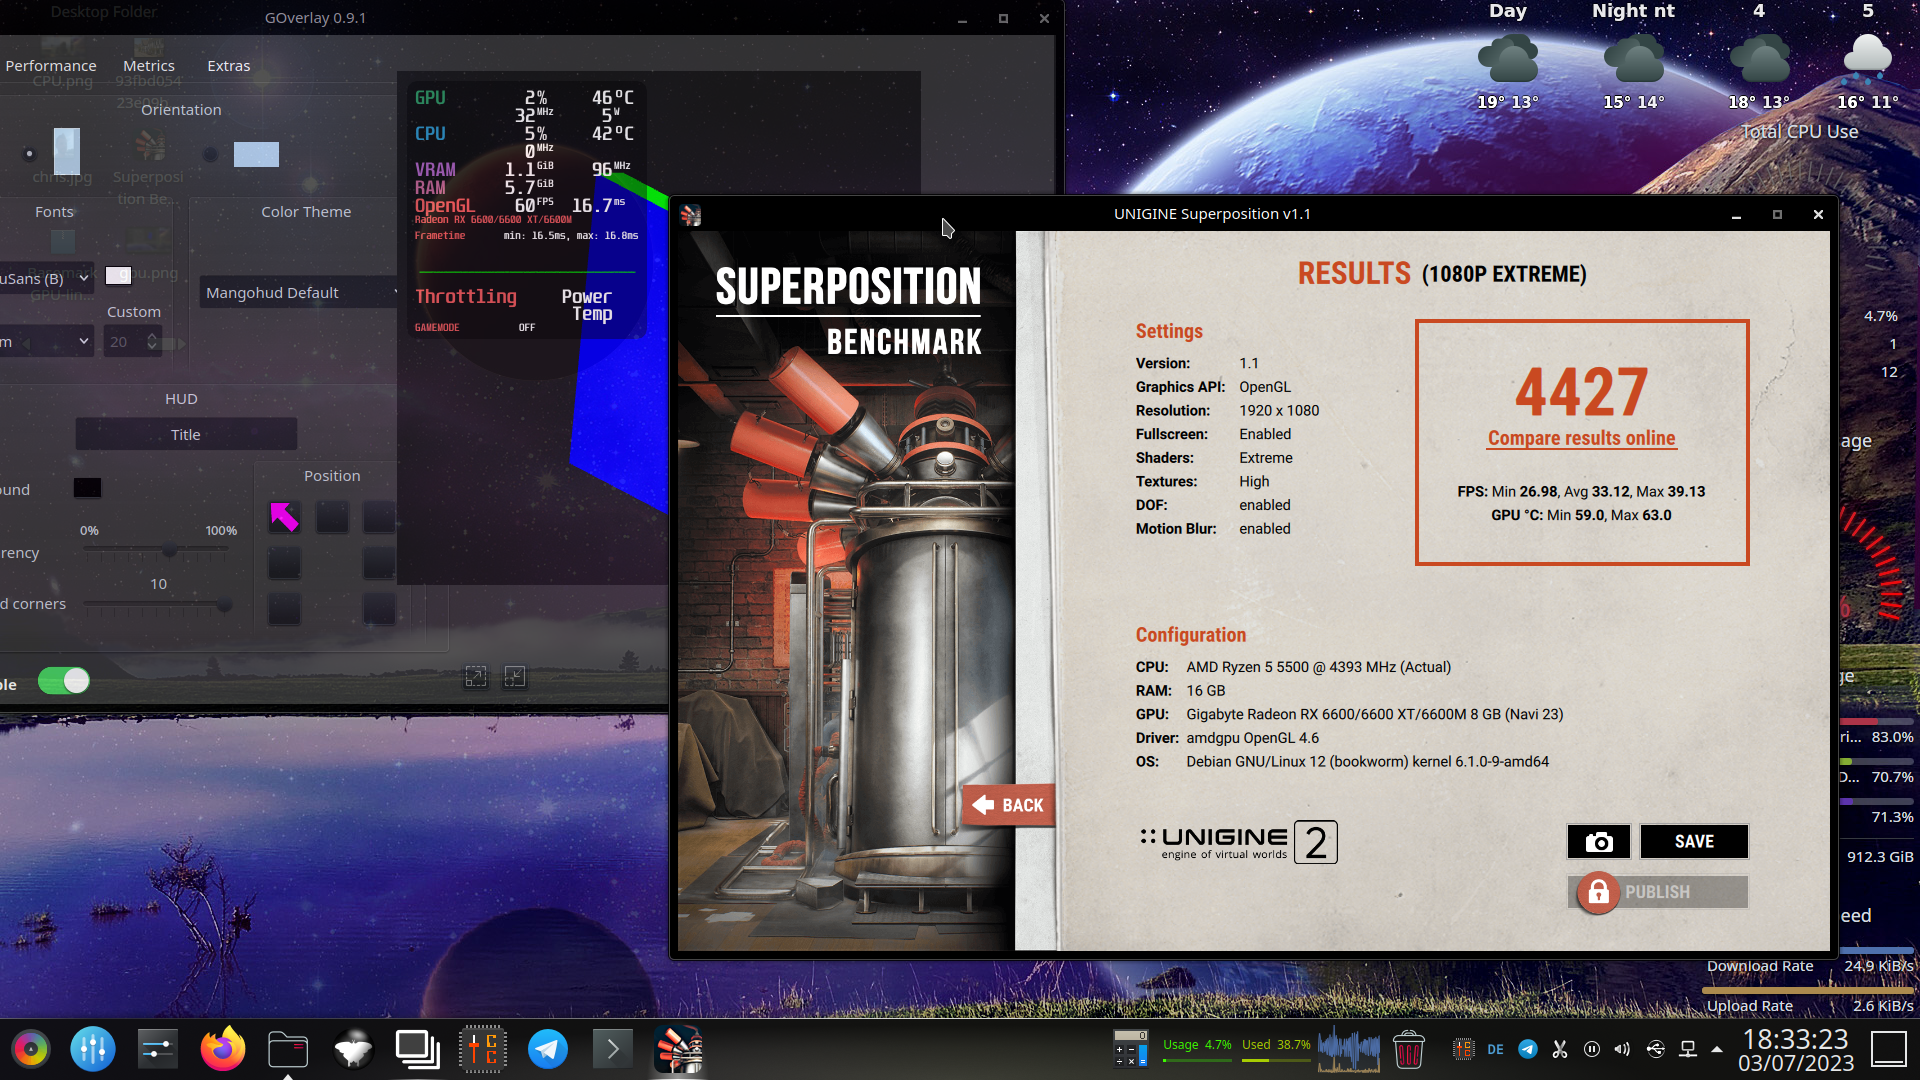Increase font size with spinner arrows

click(152, 336)
